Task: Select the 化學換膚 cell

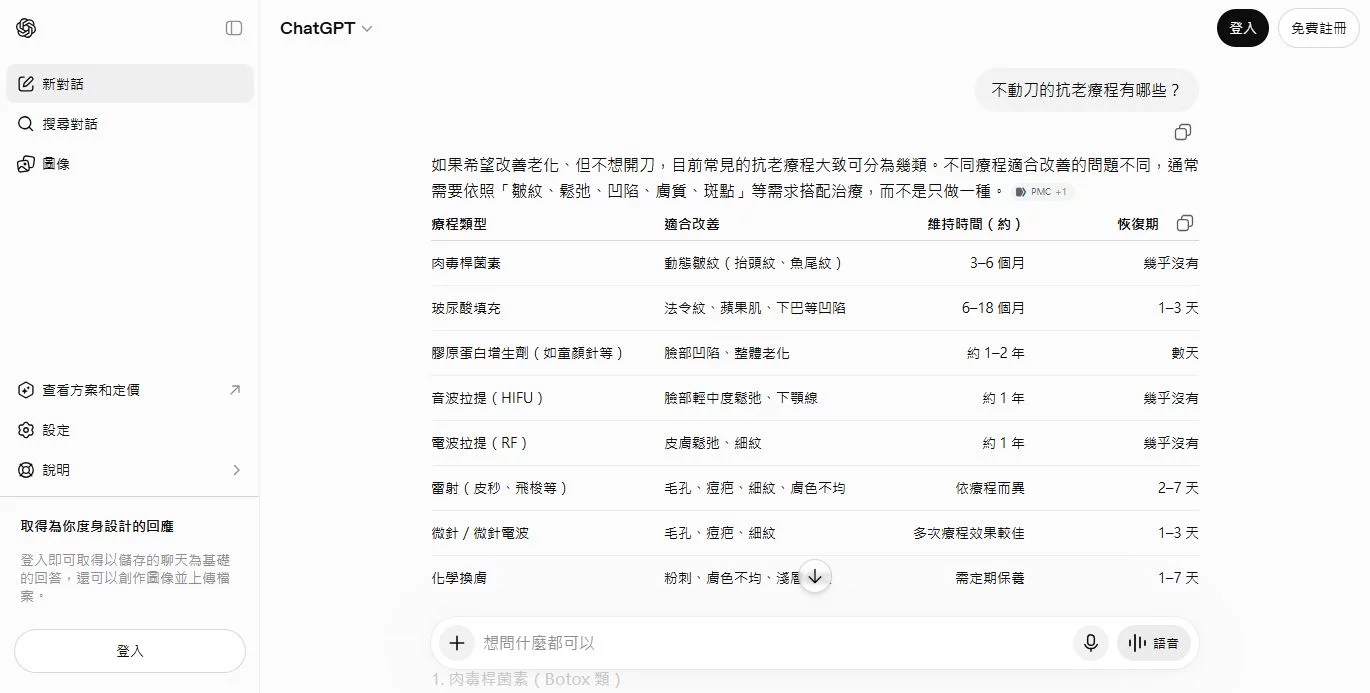Action: pyautogui.click(x=460, y=578)
